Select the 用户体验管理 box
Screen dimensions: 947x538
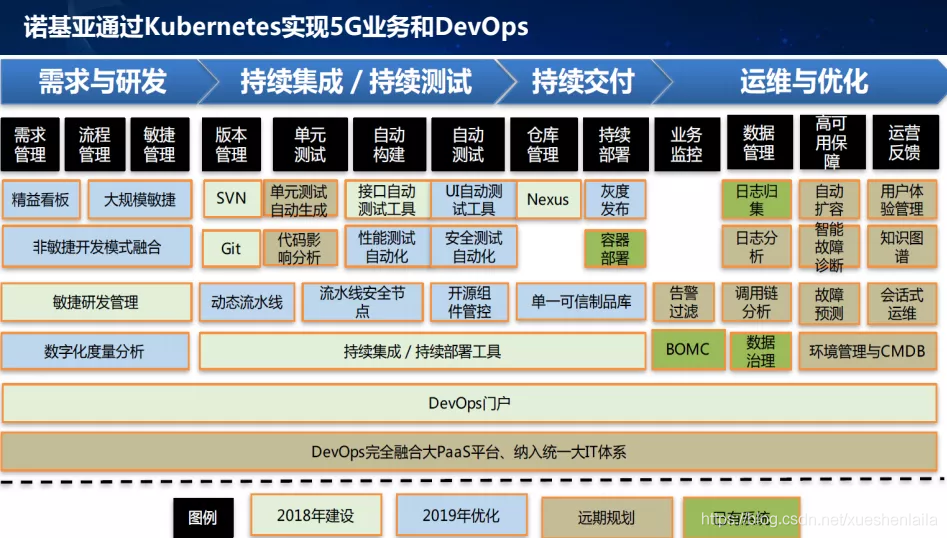point(902,200)
